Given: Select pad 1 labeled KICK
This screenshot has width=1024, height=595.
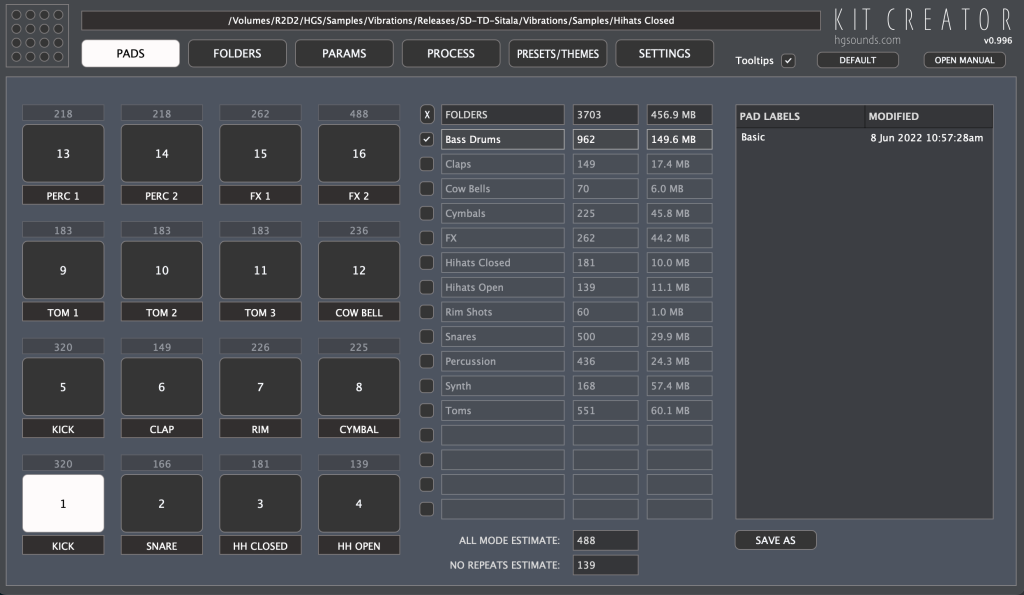Looking at the screenshot, I should pyautogui.click(x=62, y=503).
